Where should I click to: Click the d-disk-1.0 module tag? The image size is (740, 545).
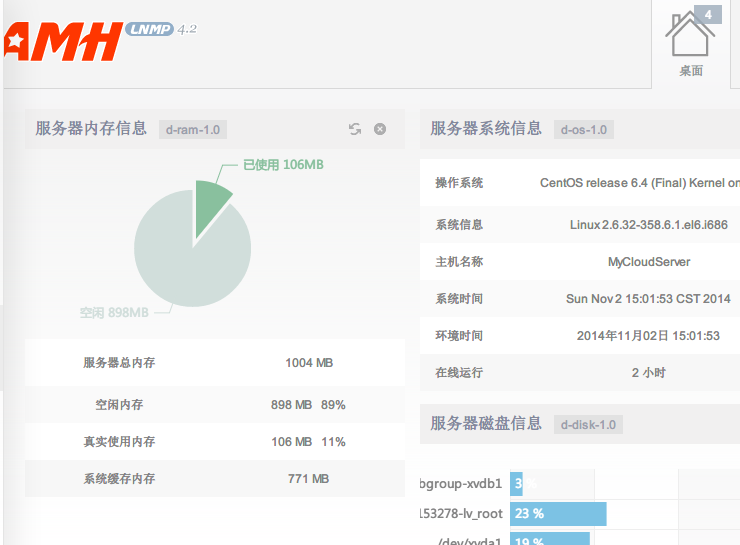click(589, 424)
